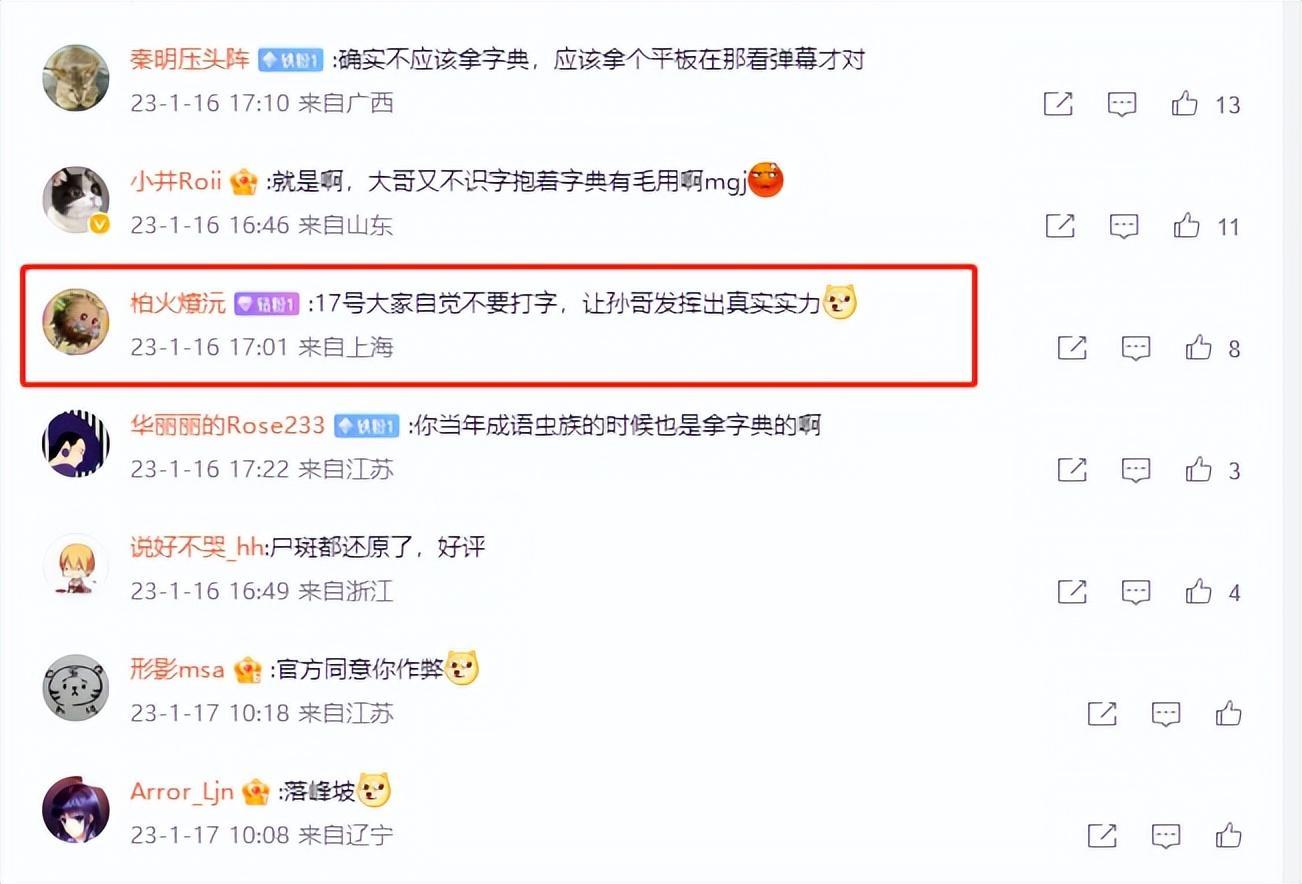Open reply icon on 秦明压头阵's comment
This screenshot has height=884, width=1302.
point(1122,104)
